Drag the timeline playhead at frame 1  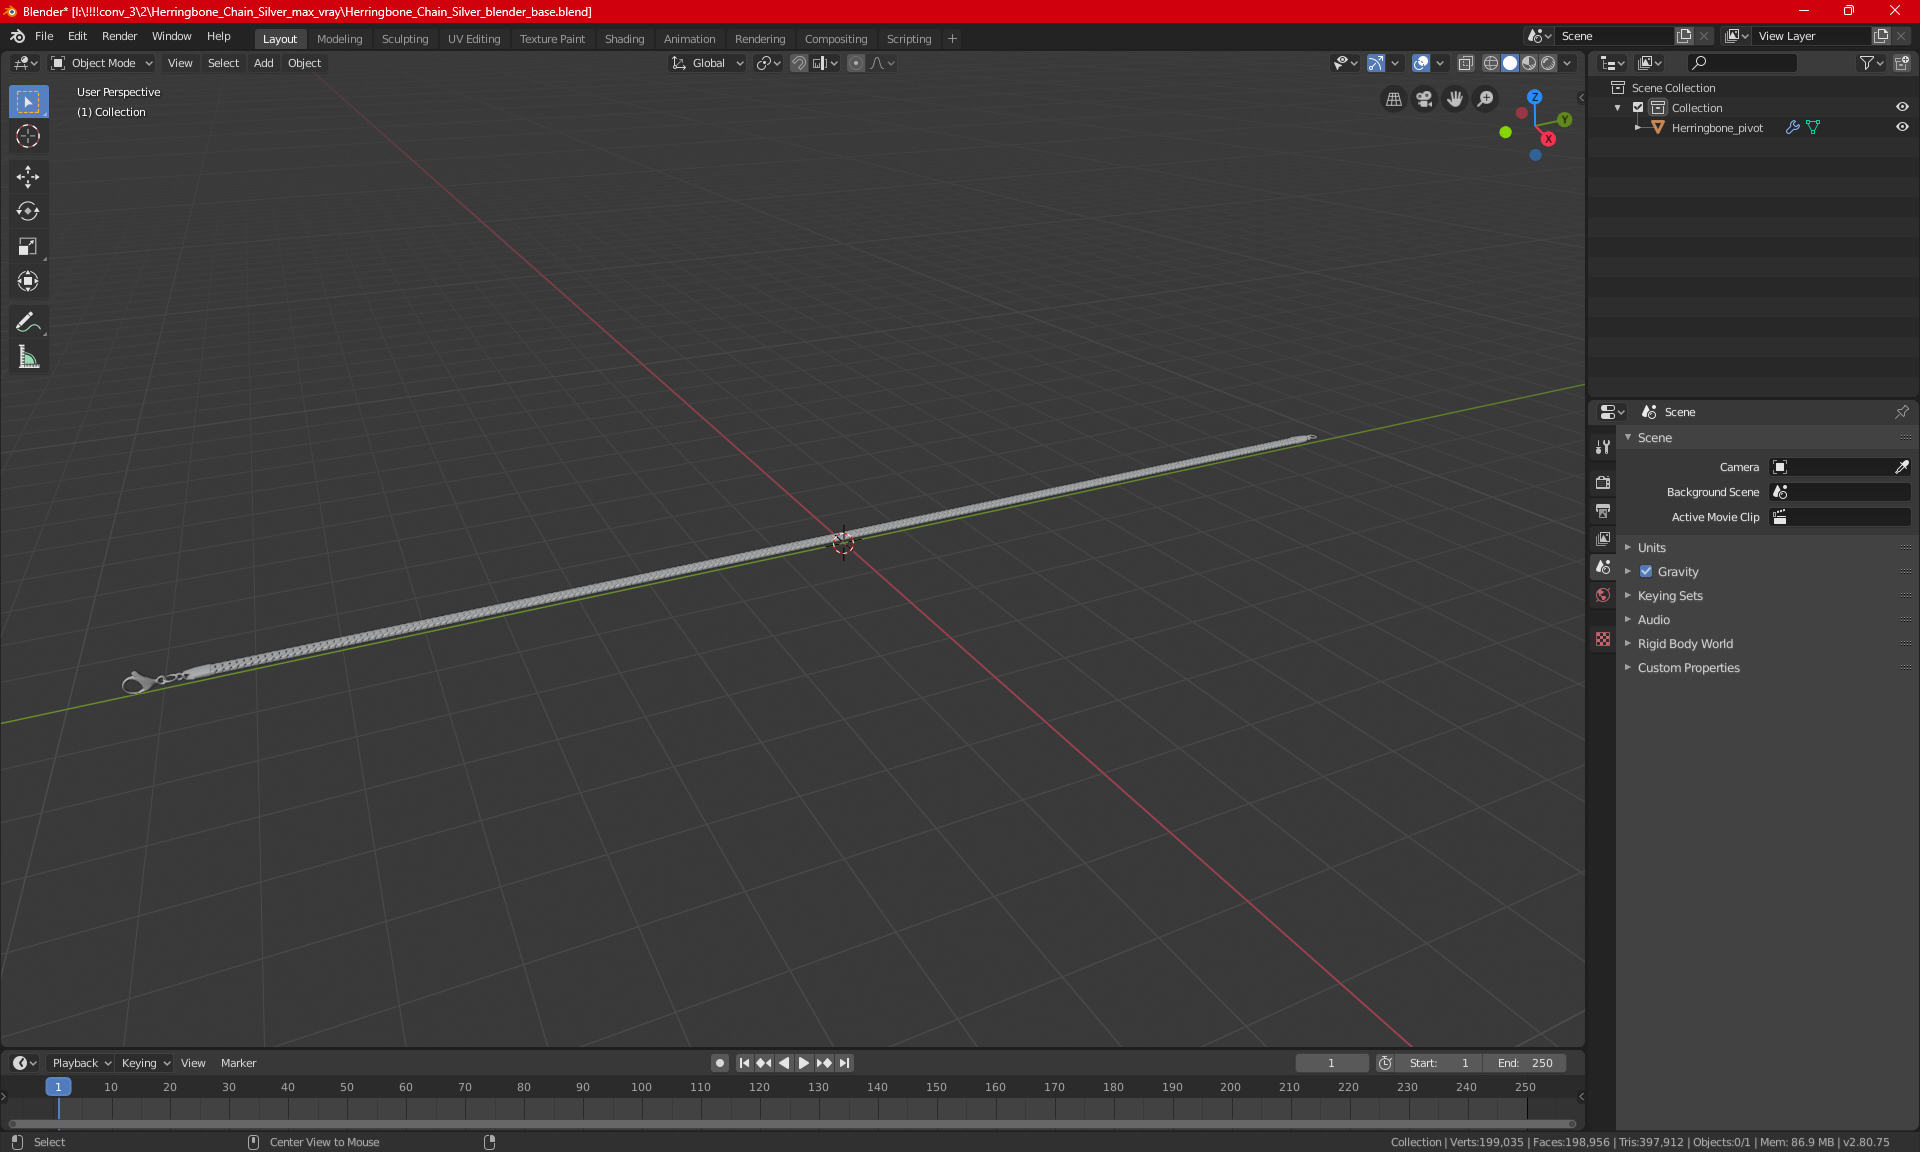(58, 1086)
